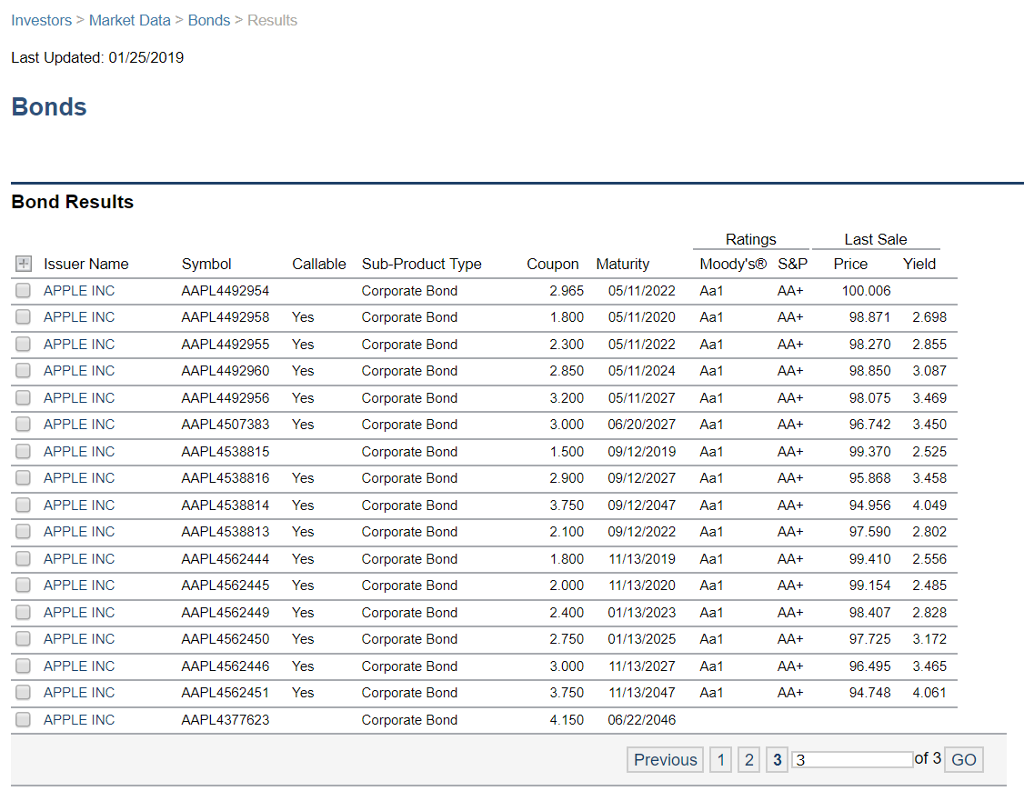Click the yield value 2.485
Screen dimensions: 1024x811
point(929,585)
